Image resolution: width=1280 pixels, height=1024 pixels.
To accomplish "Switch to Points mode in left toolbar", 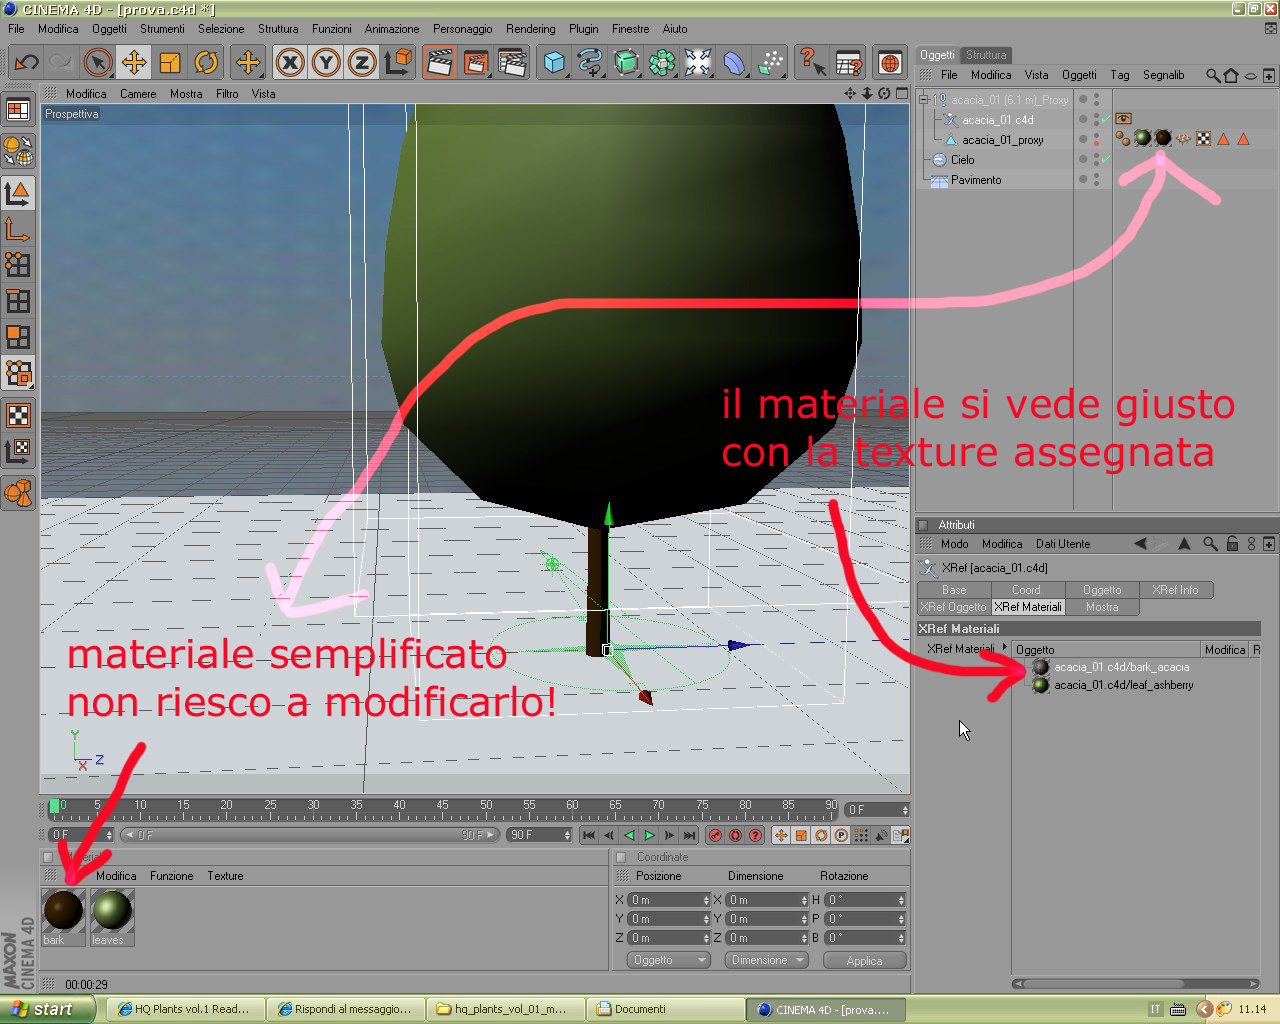I will 18,264.
